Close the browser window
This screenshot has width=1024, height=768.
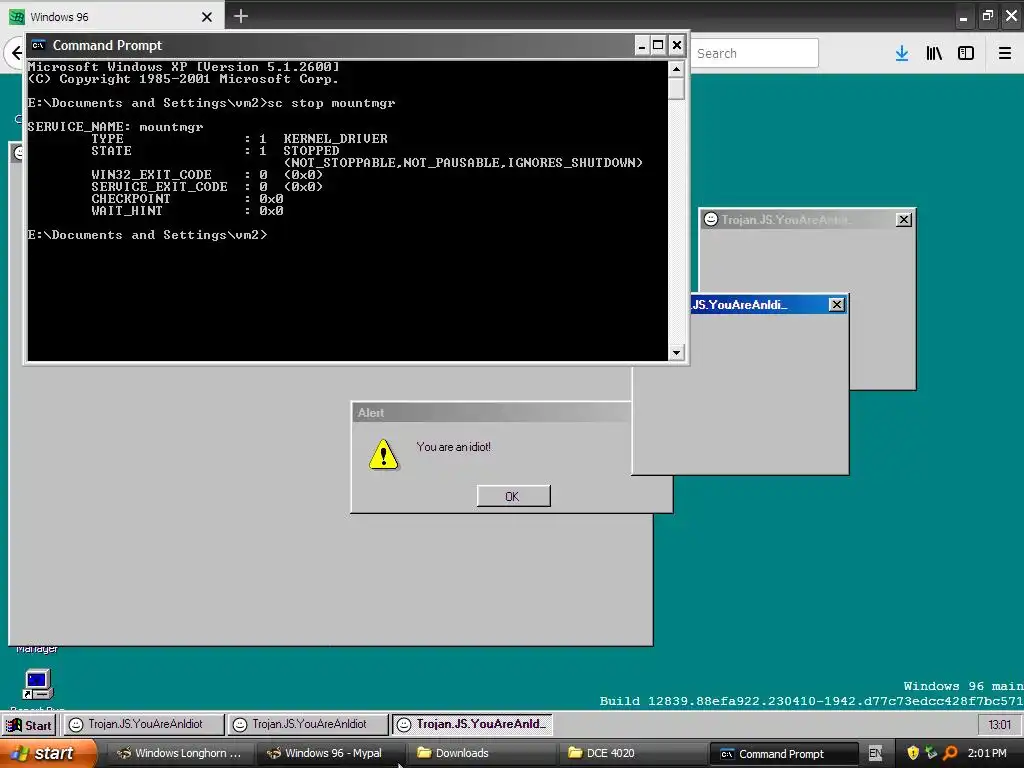click(x=1011, y=16)
